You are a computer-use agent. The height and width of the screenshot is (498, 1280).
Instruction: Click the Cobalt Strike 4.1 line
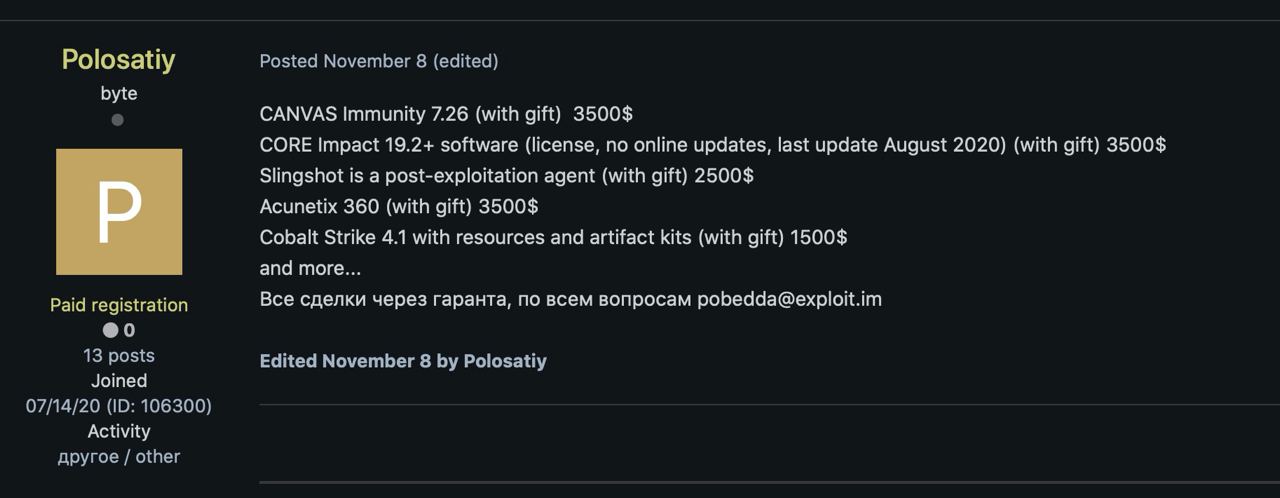click(553, 238)
